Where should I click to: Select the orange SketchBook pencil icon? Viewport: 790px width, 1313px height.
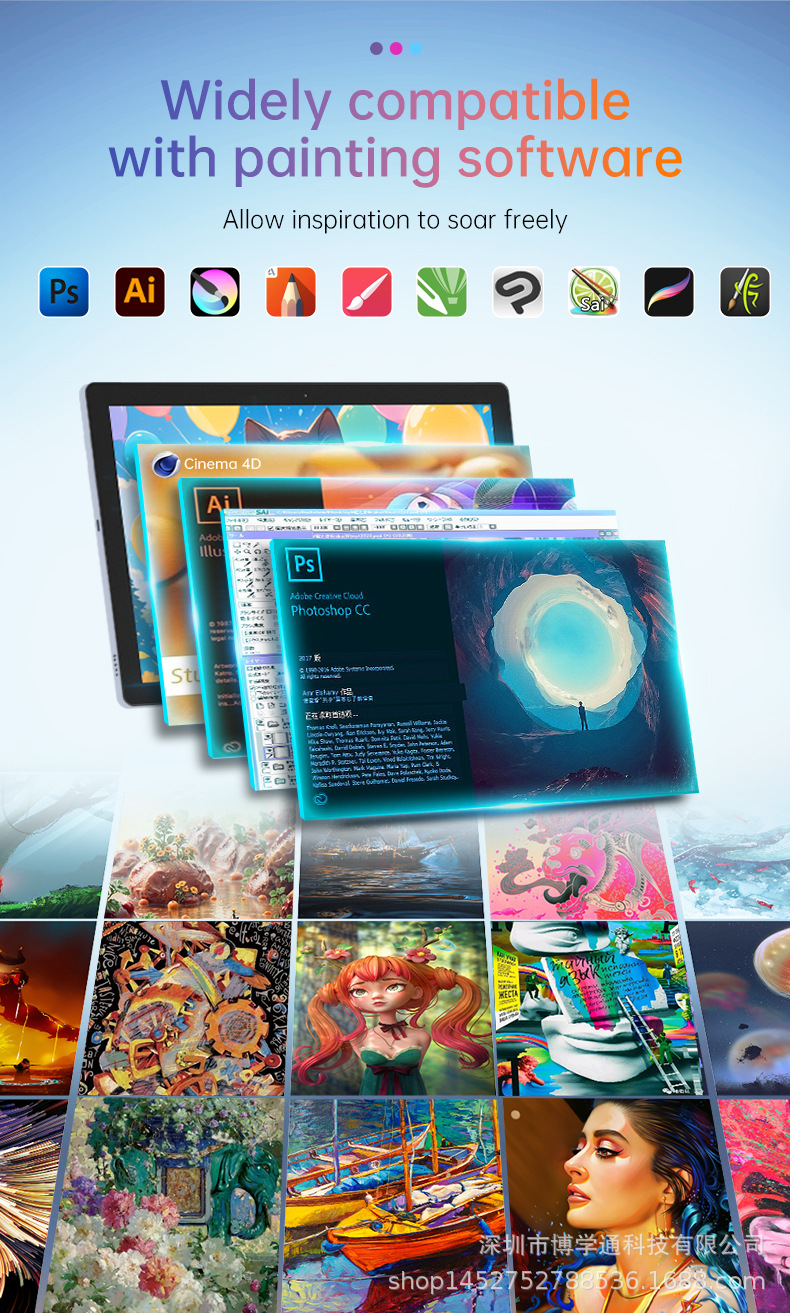coord(291,292)
